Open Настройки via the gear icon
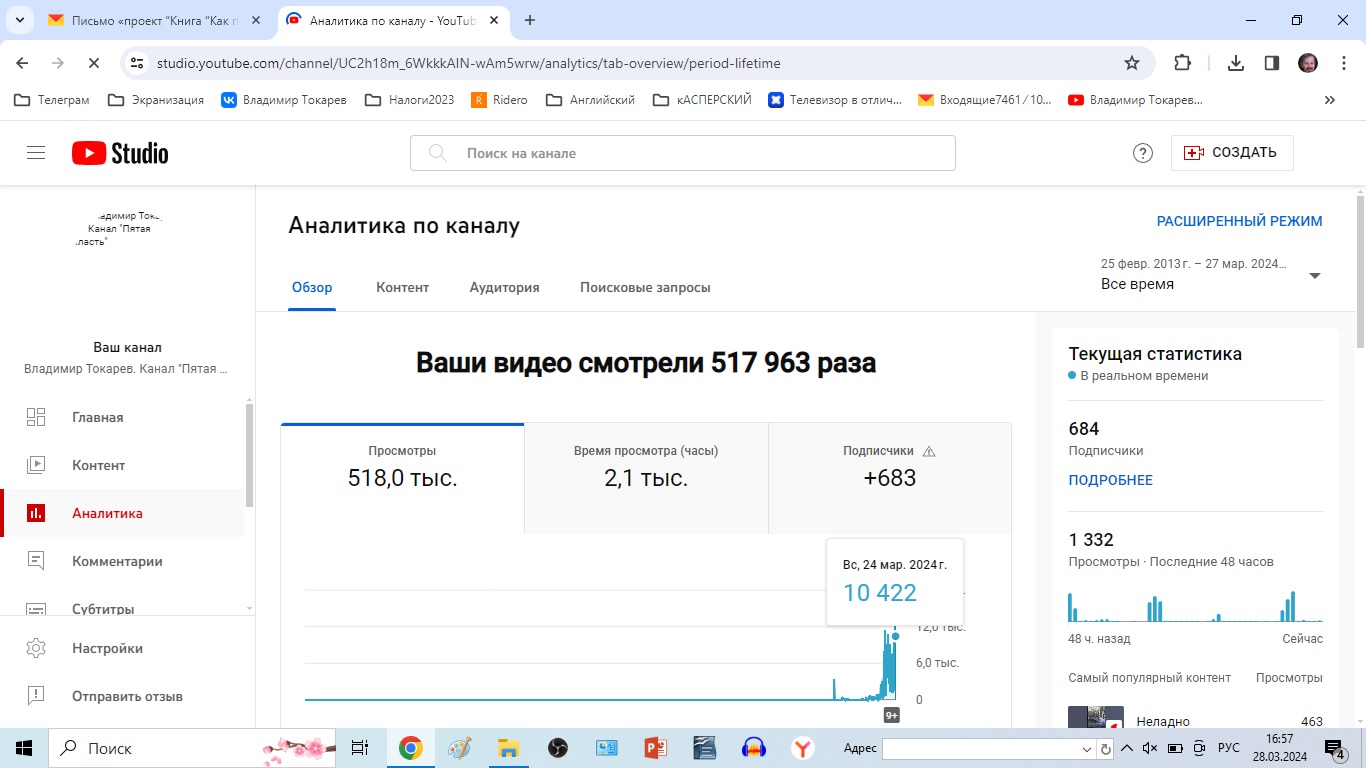The width and height of the screenshot is (1366, 768). [x=36, y=648]
